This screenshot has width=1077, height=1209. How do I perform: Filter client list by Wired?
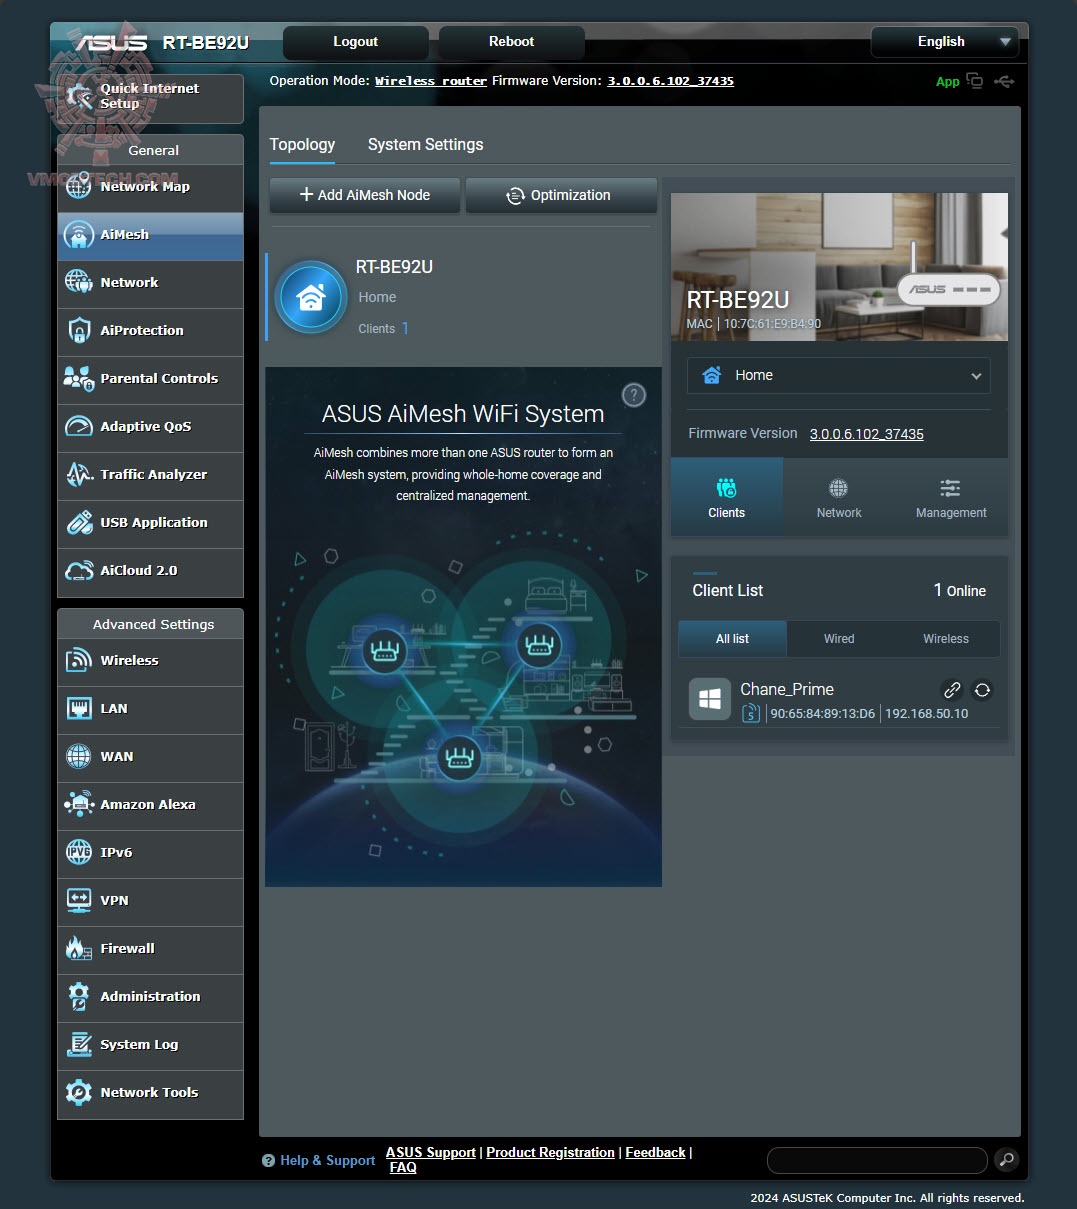[839, 639]
